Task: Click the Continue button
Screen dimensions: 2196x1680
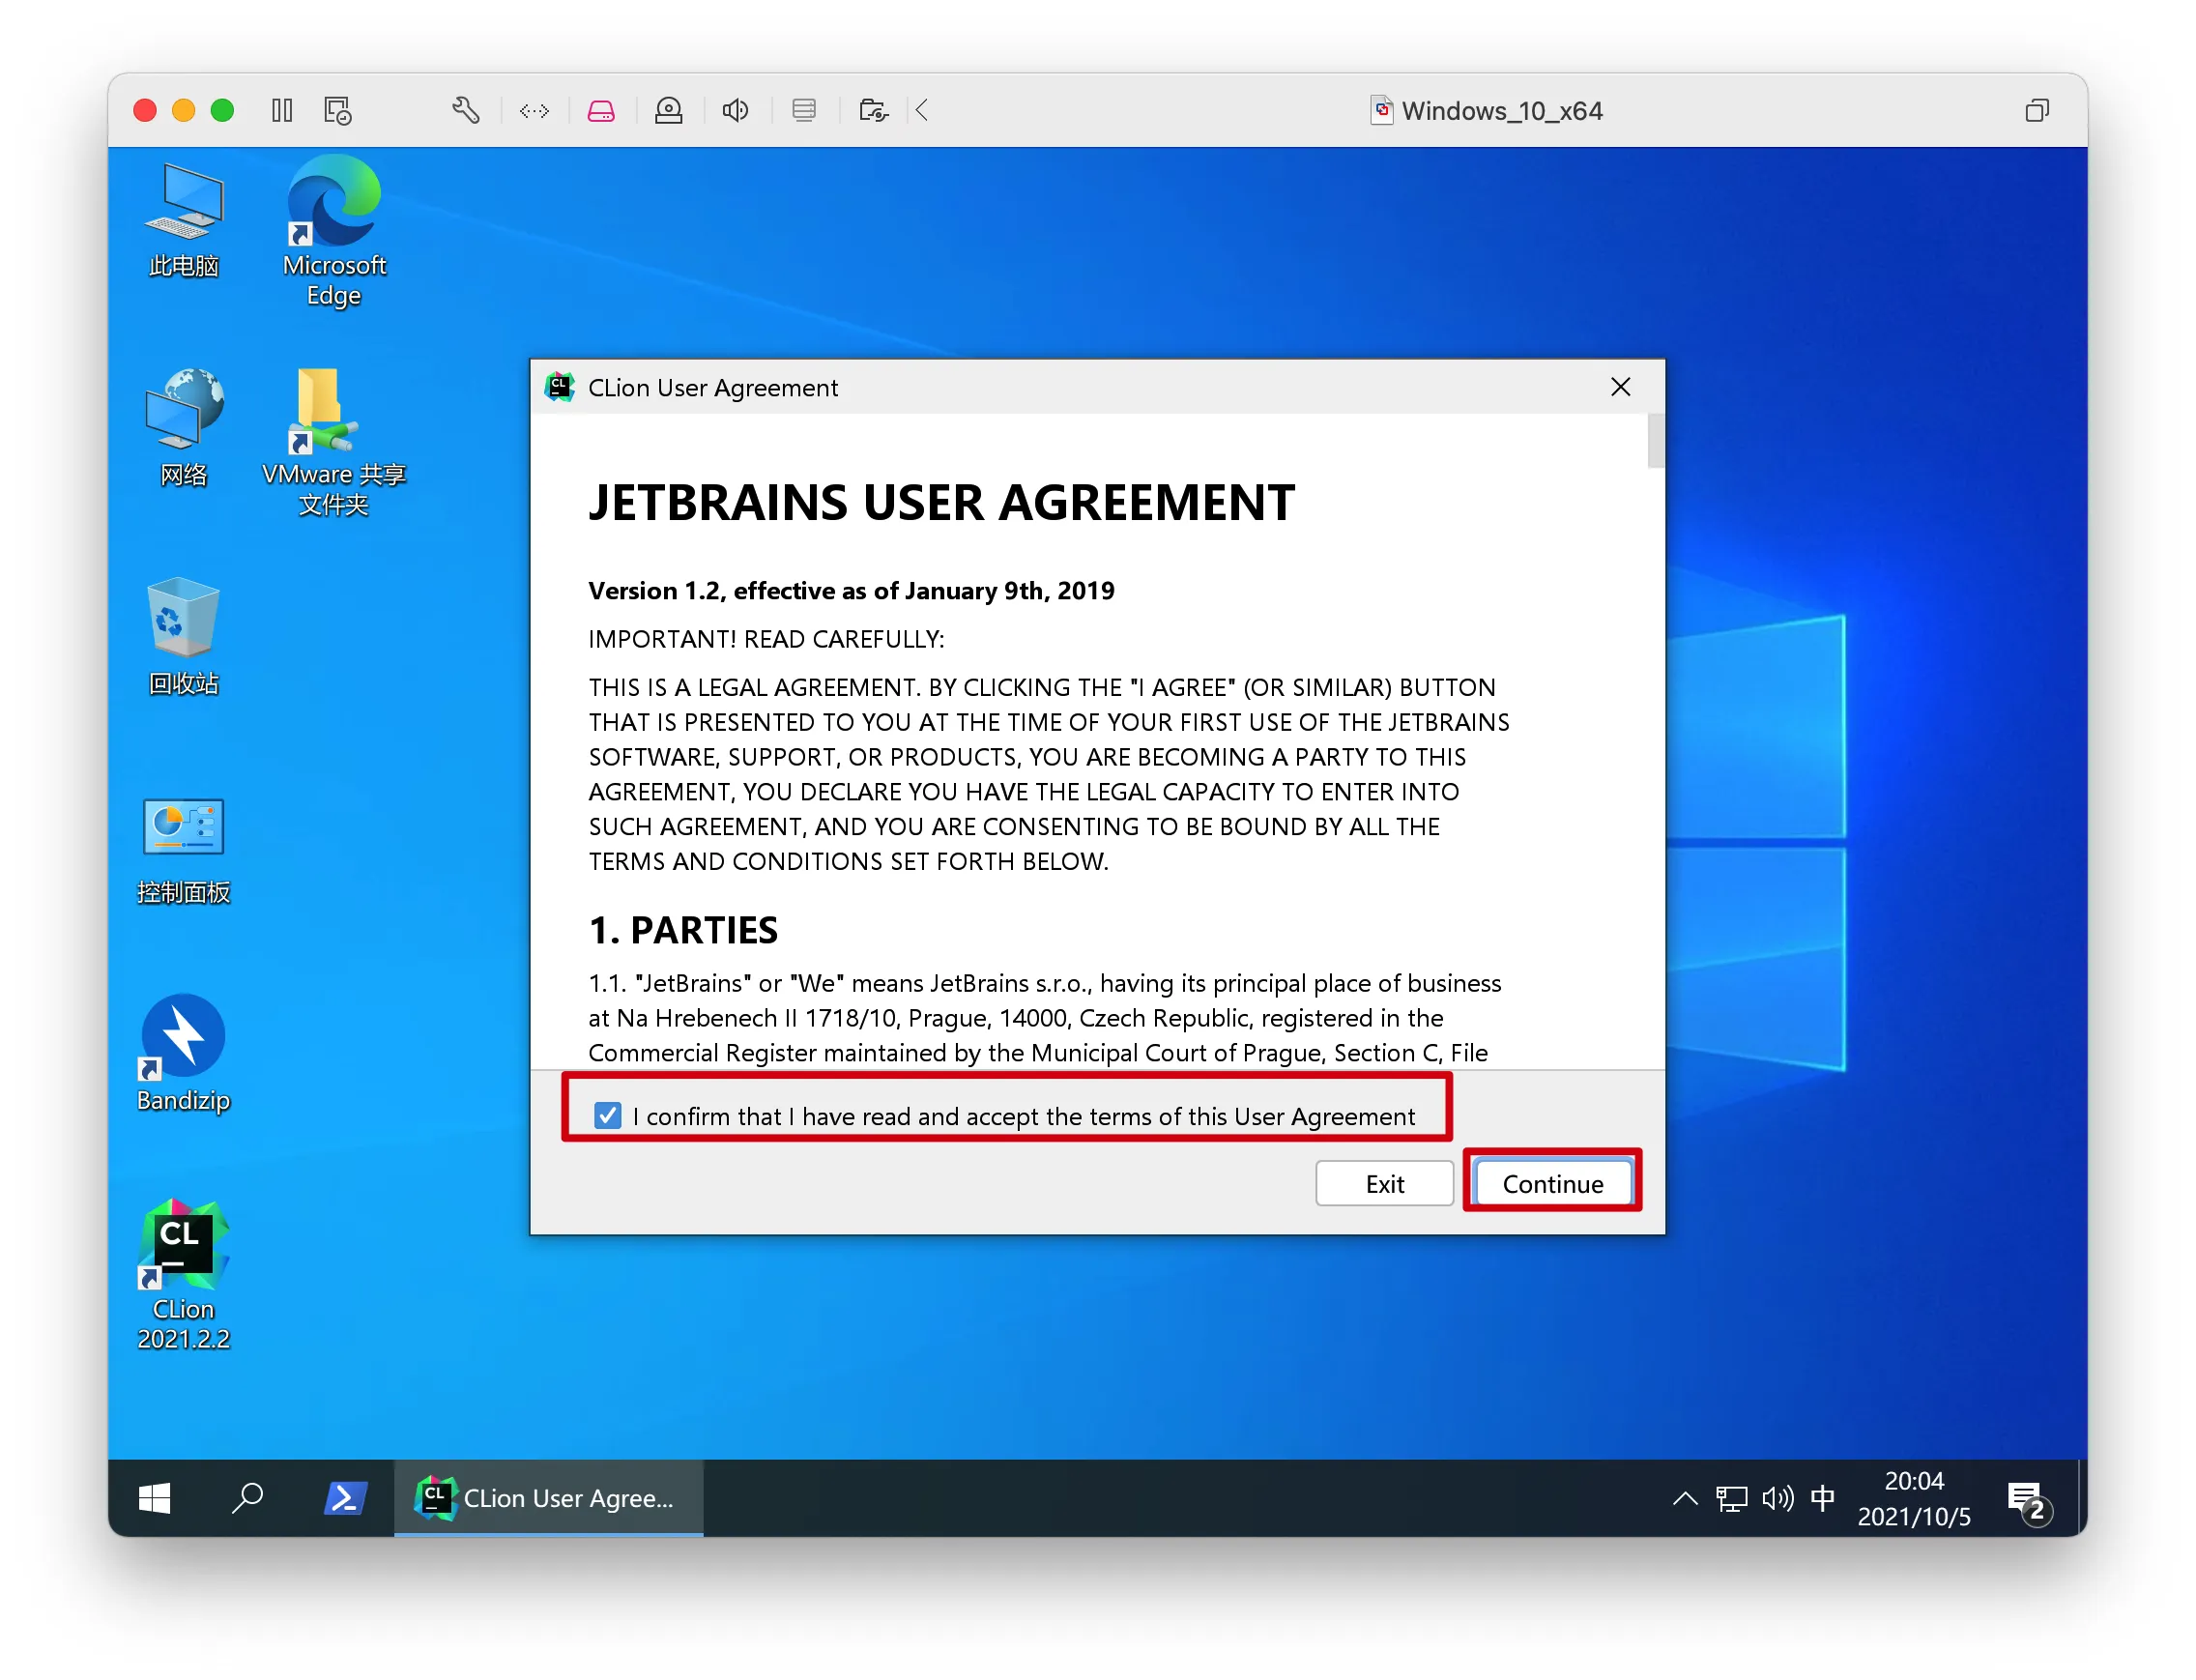Action: [1552, 1184]
